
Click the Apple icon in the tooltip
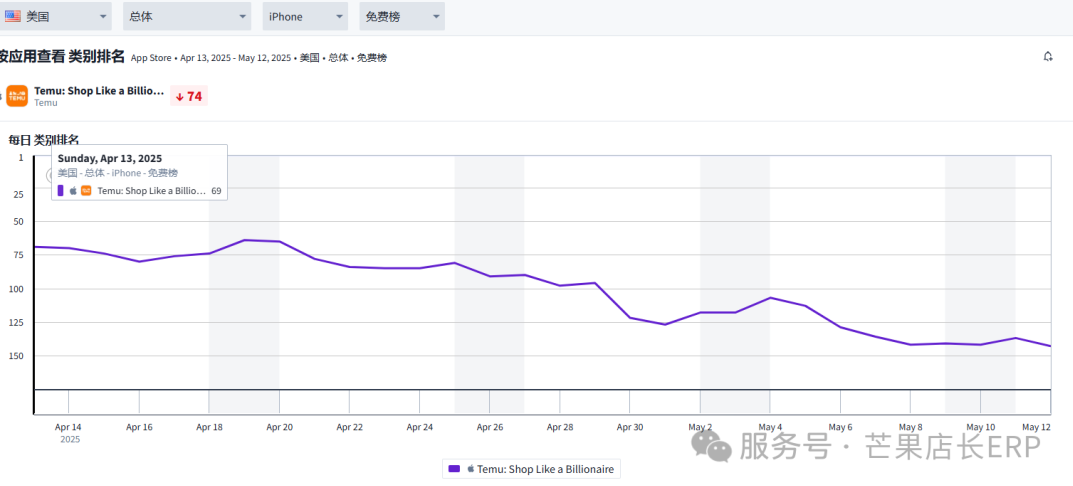tap(73, 191)
